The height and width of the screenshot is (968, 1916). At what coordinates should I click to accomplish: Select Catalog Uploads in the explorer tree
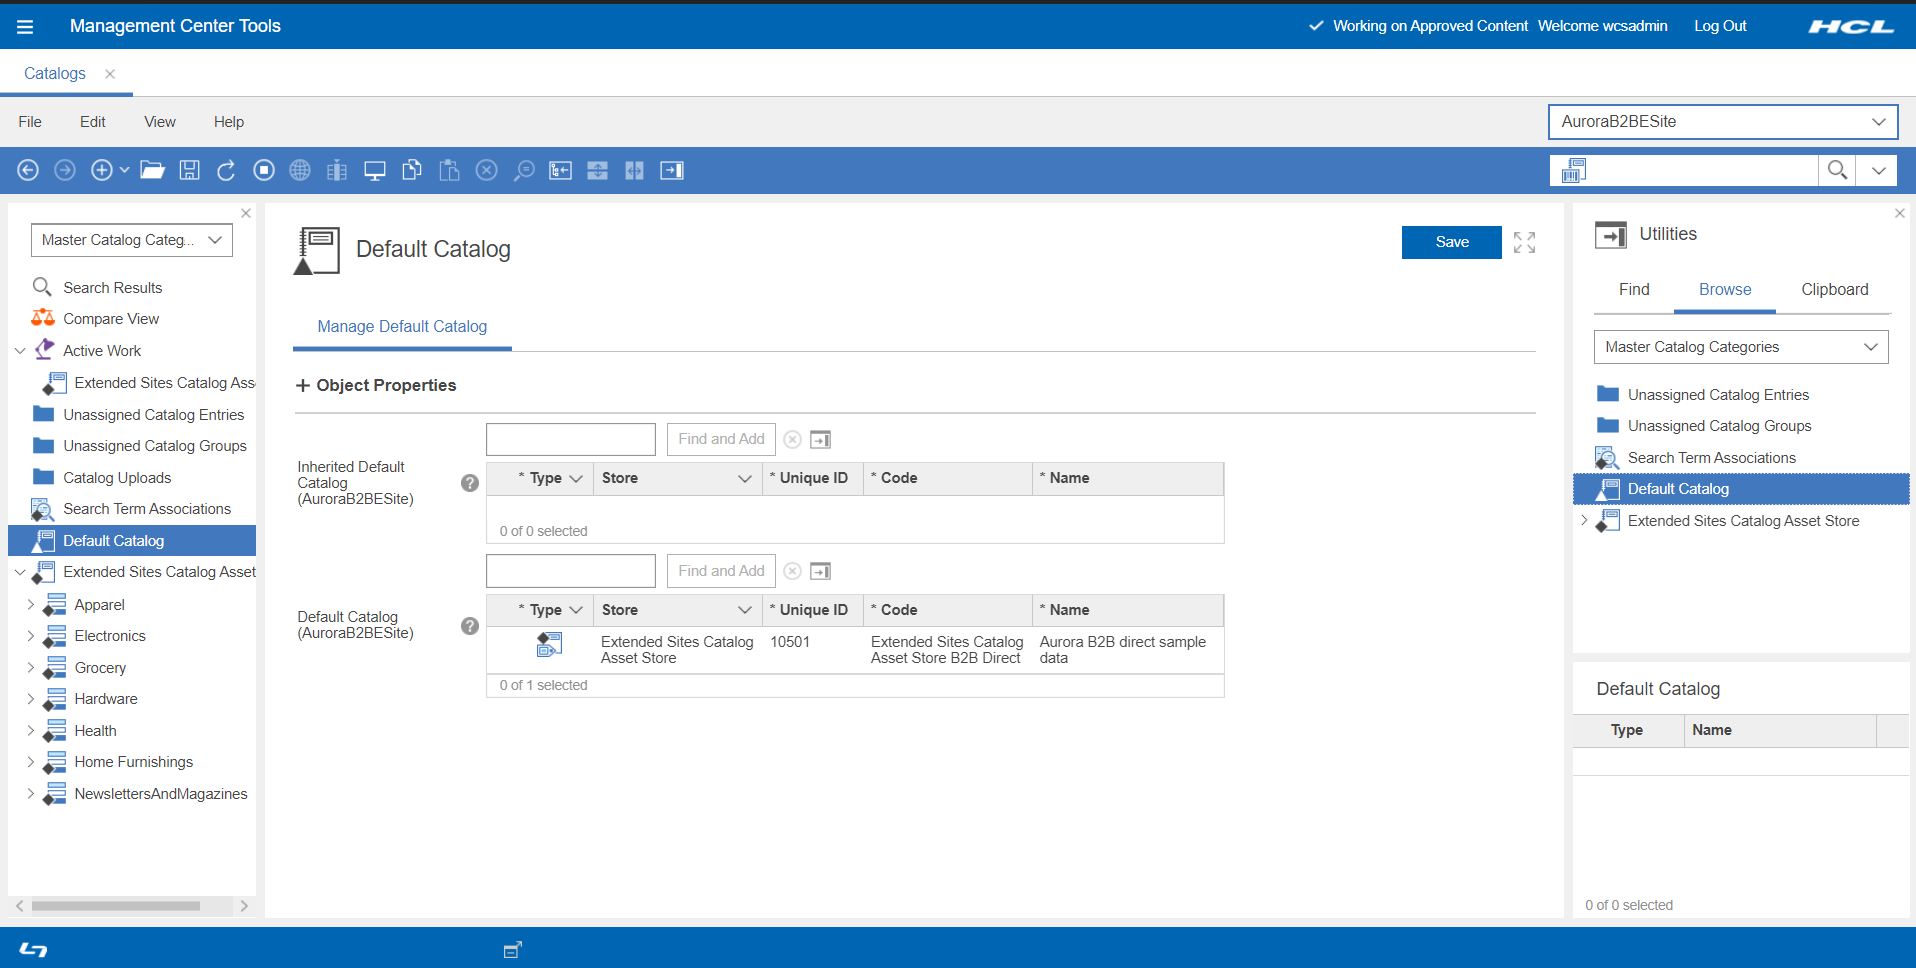tap(117, 478)
